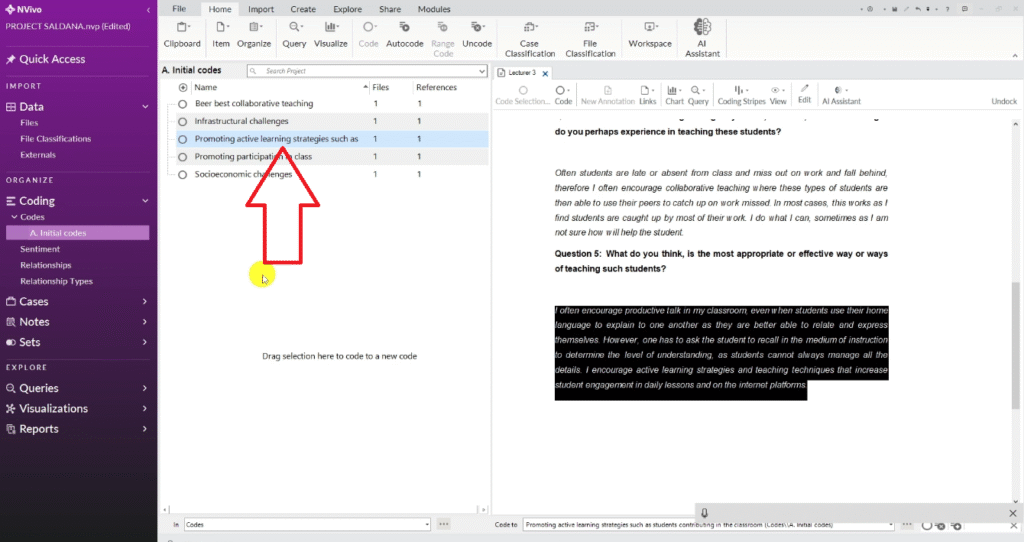Click the Undock button
Image resolution: width=1024 pixels, height=542 pixels.
coord(1003,101)
